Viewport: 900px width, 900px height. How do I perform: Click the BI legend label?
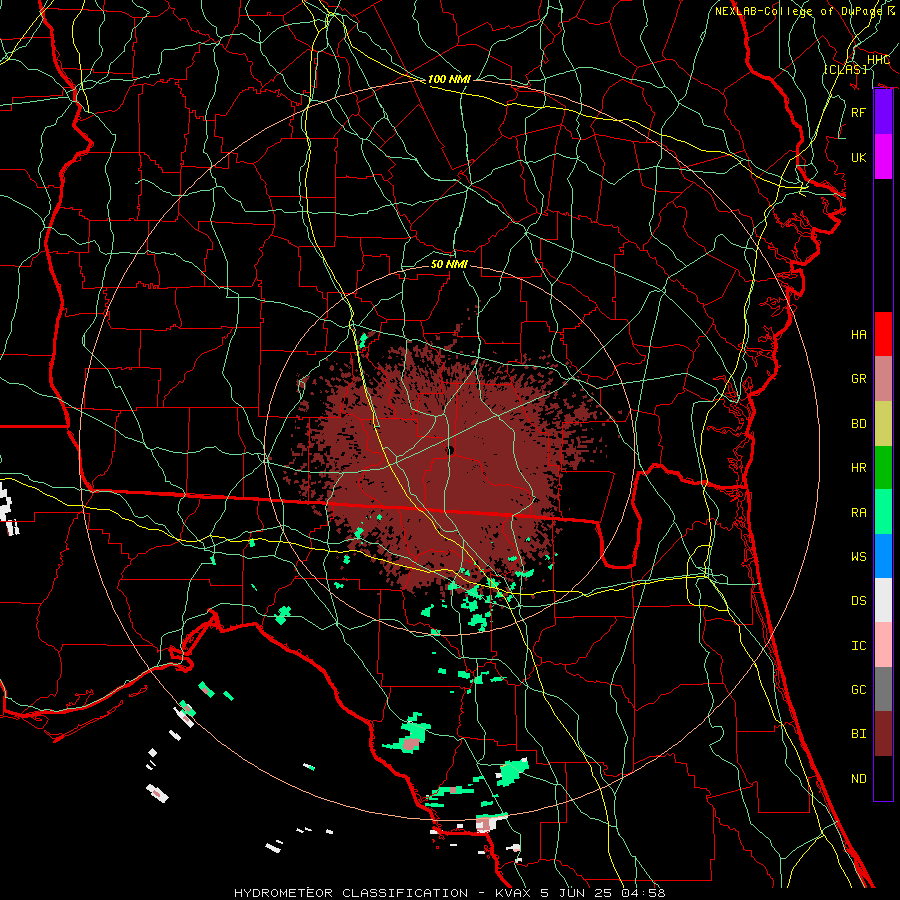(x=858, y=734)
